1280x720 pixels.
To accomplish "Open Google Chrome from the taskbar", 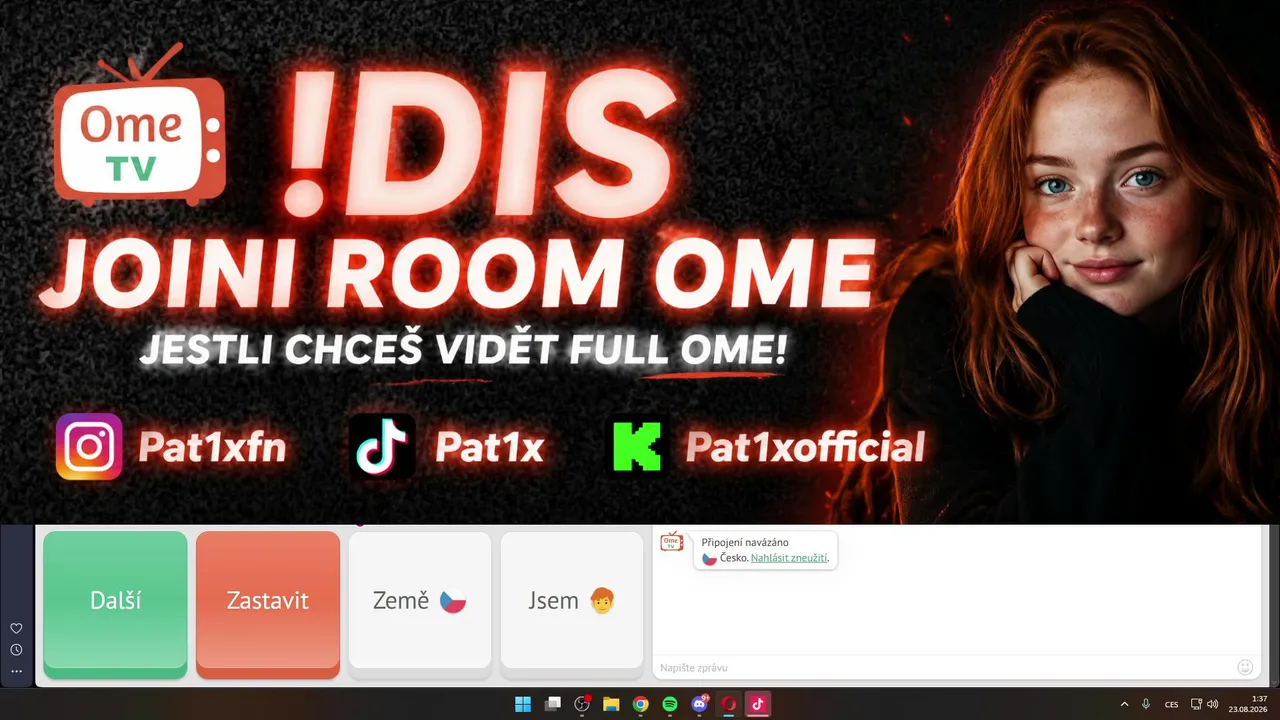I will click(640, 704).
